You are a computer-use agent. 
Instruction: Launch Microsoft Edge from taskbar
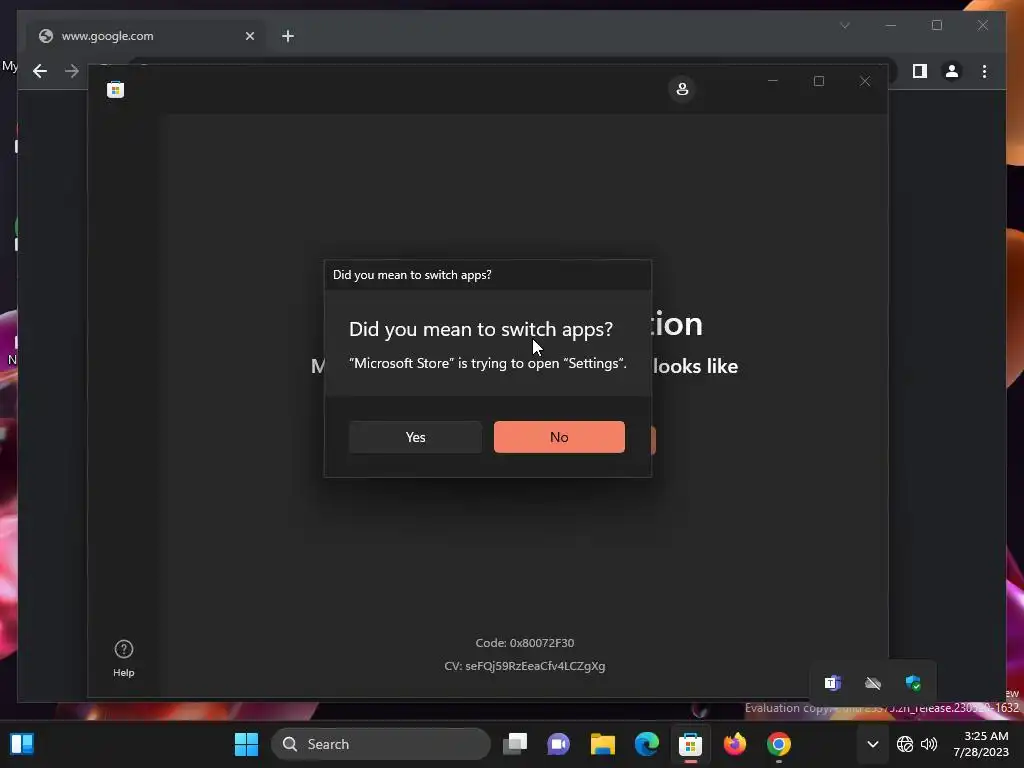click(647, 744)
